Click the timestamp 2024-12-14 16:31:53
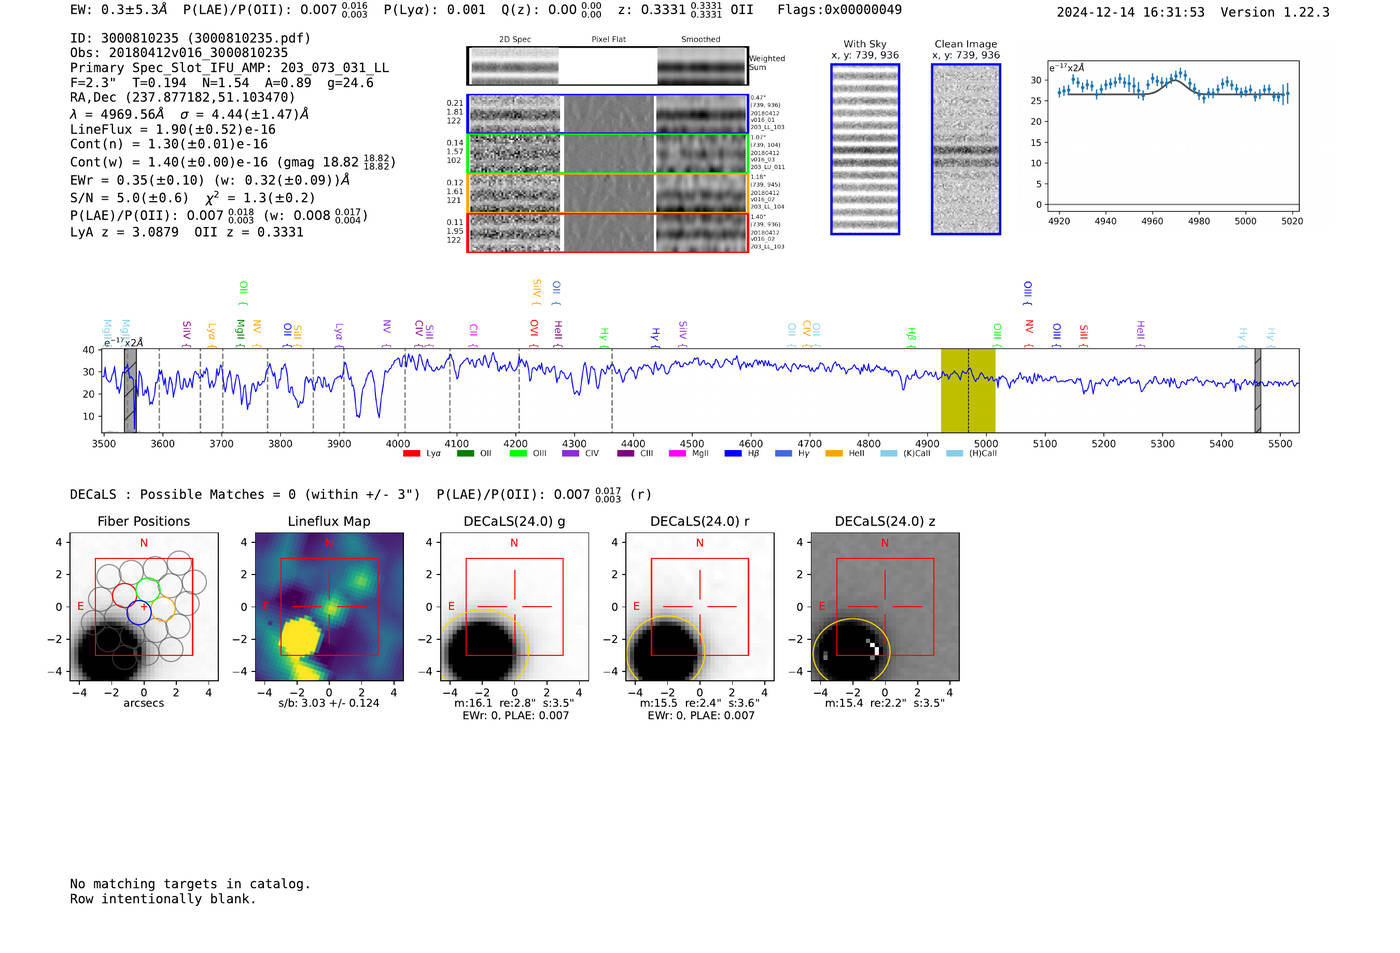1400x953 pixels. [1131, 13]
